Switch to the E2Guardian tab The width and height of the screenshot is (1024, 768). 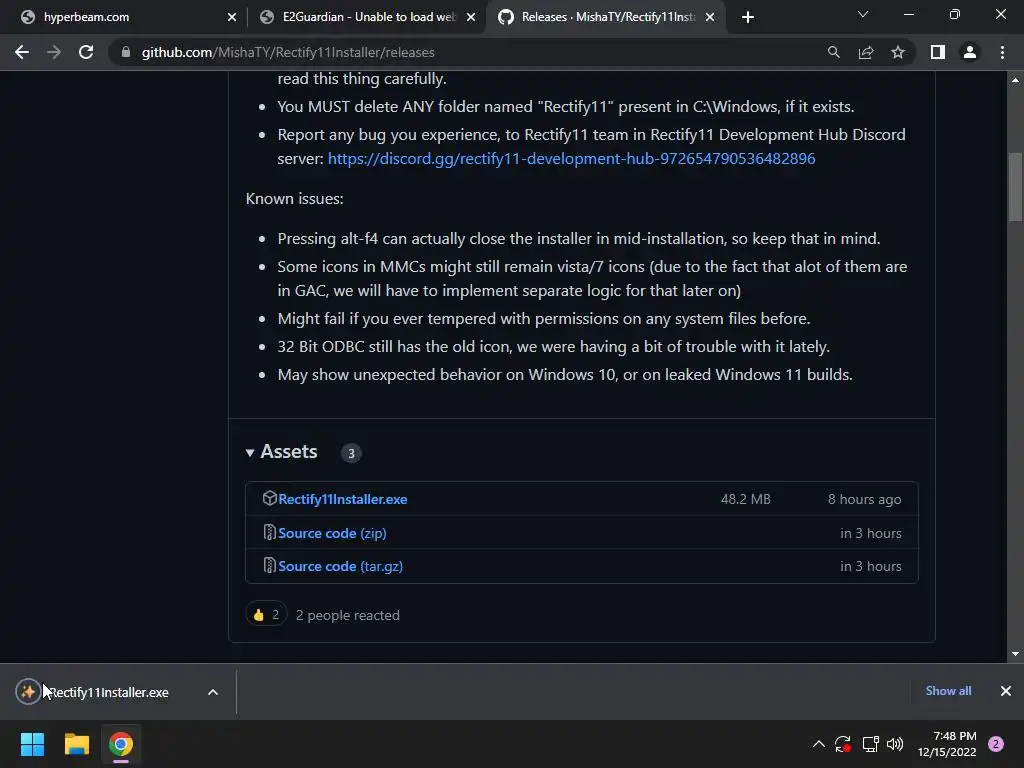click(x=368, y=17)
